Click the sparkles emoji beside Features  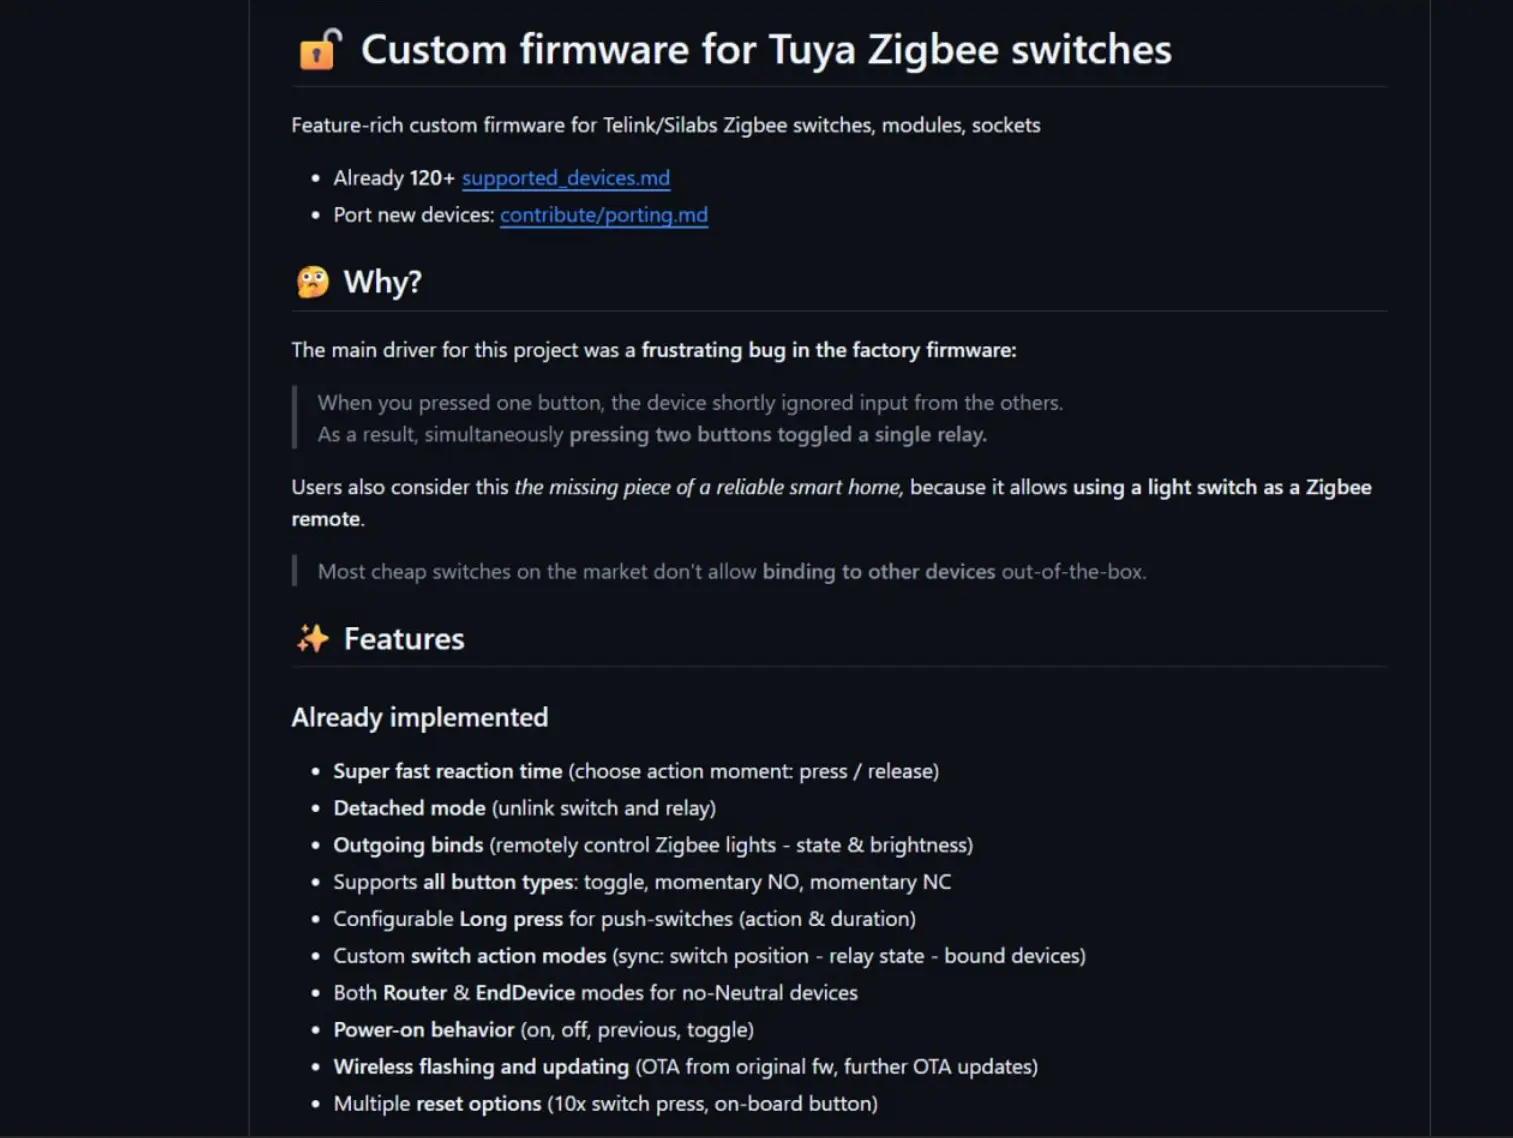click(312, 638)
